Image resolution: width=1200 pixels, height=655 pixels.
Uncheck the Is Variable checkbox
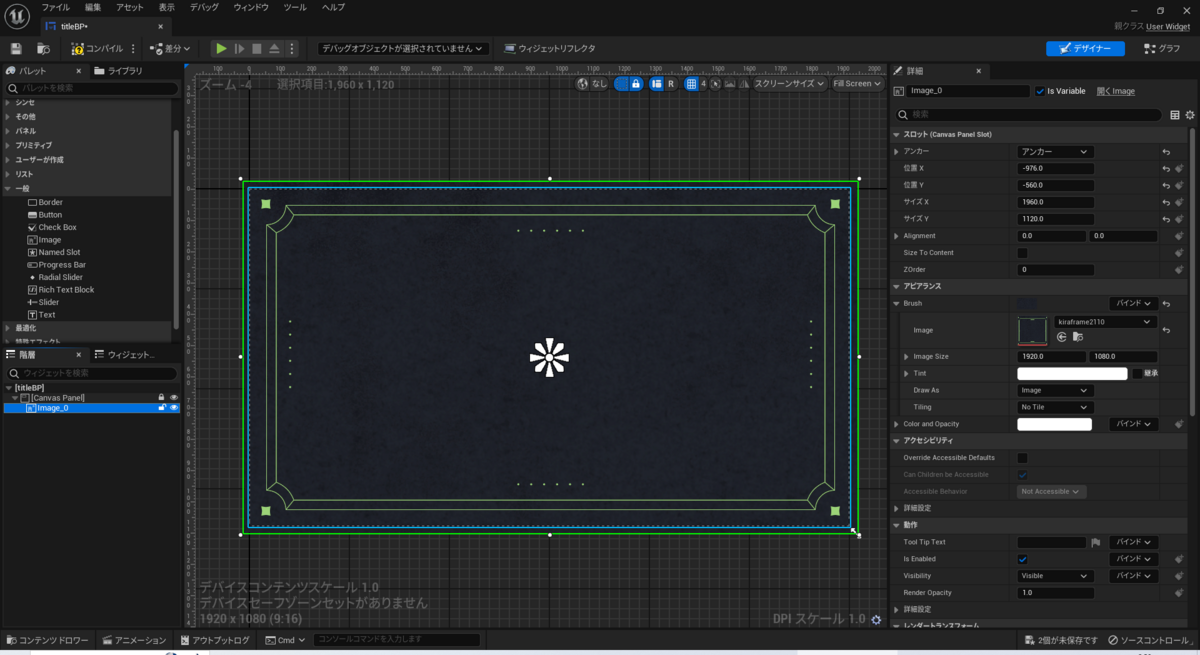(x=1040, y=91)
